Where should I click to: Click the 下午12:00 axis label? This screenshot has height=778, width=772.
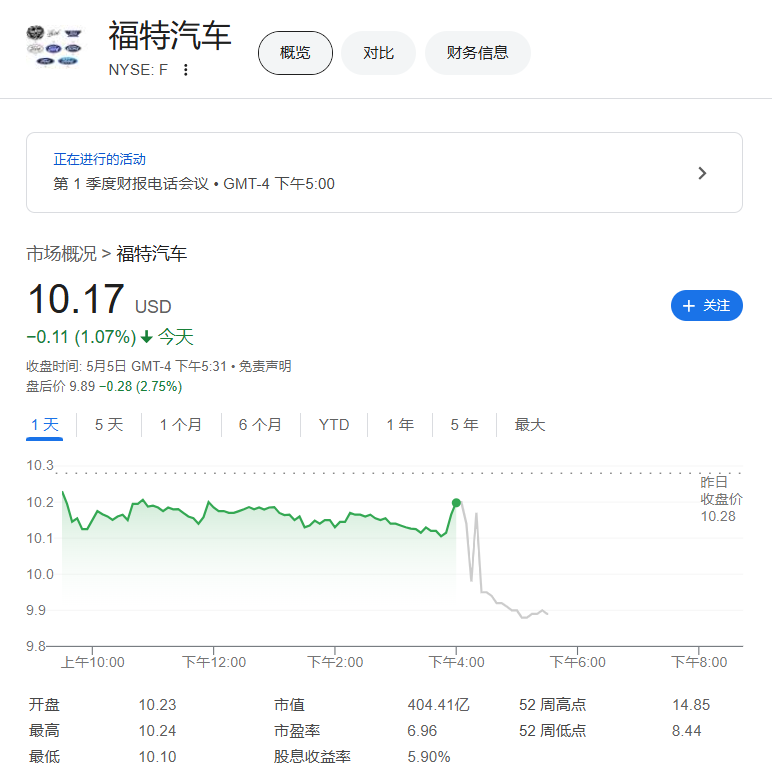(x=214, y=662)
